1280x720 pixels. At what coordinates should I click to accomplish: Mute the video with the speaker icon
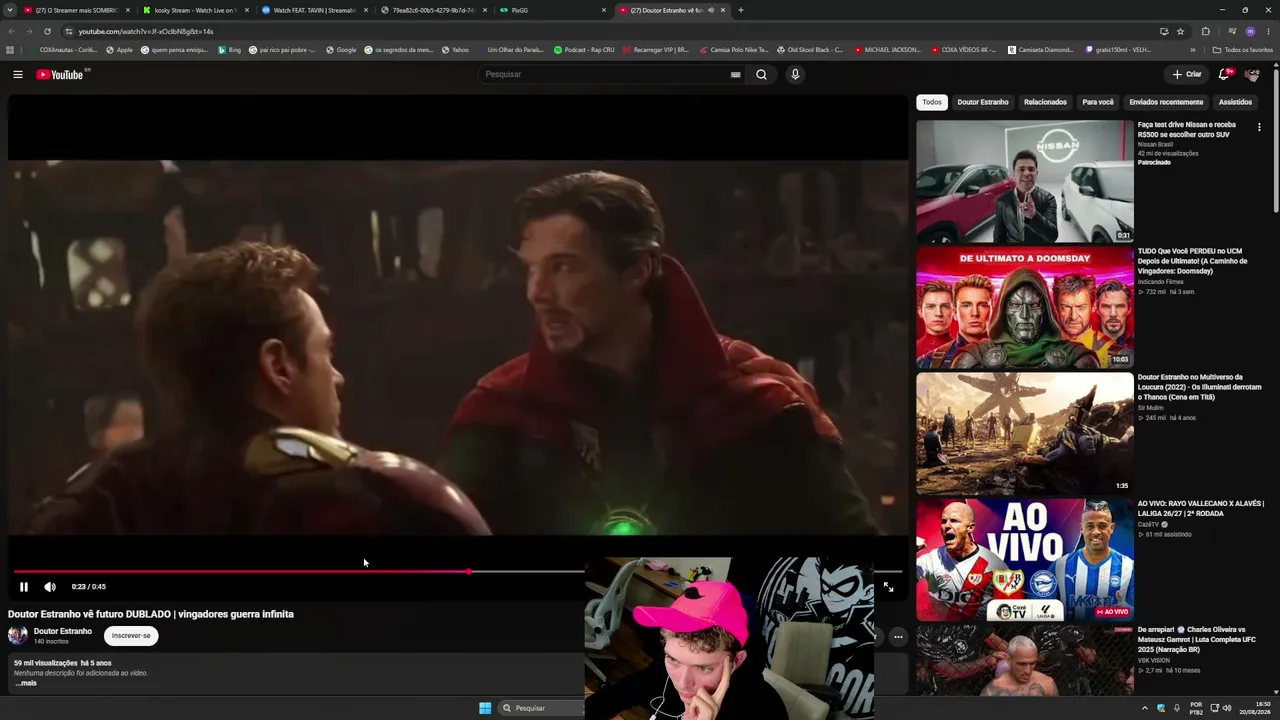pyautogui.click(x=50, y=587)
